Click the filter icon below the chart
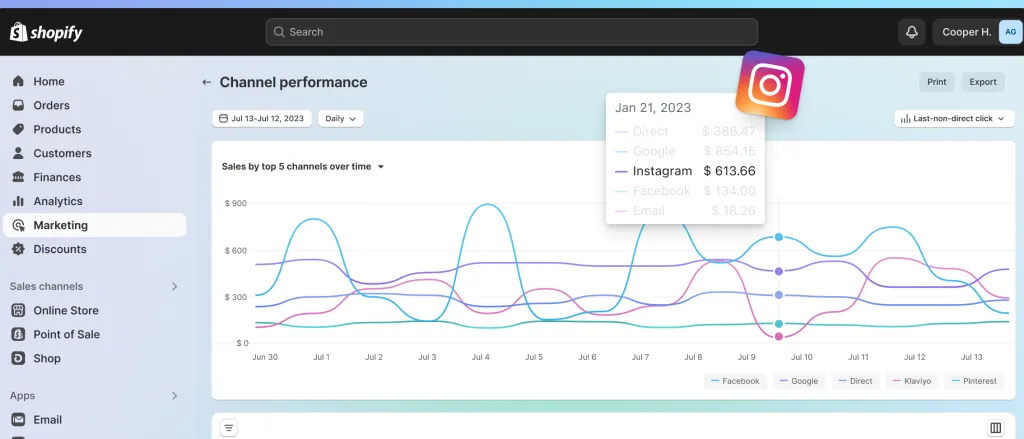The image size is (1024, 439). (x=229, y=429)
